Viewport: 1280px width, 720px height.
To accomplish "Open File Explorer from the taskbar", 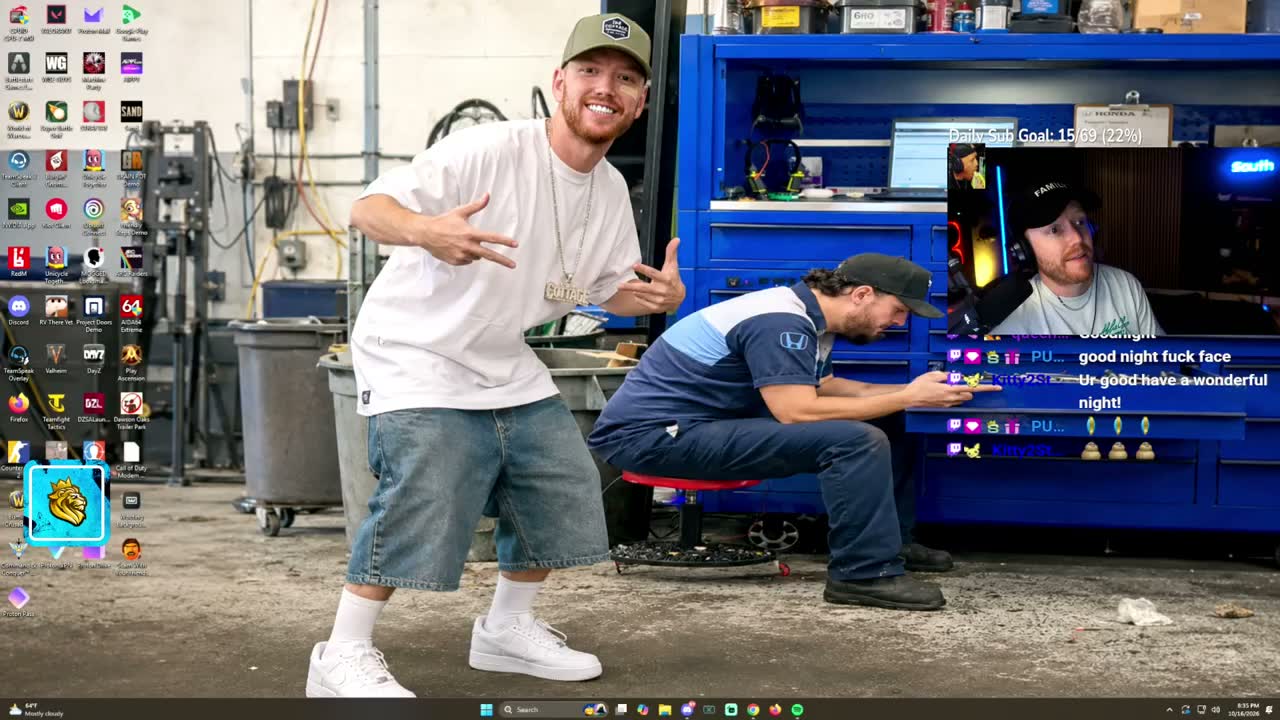I will pos(664,709).
